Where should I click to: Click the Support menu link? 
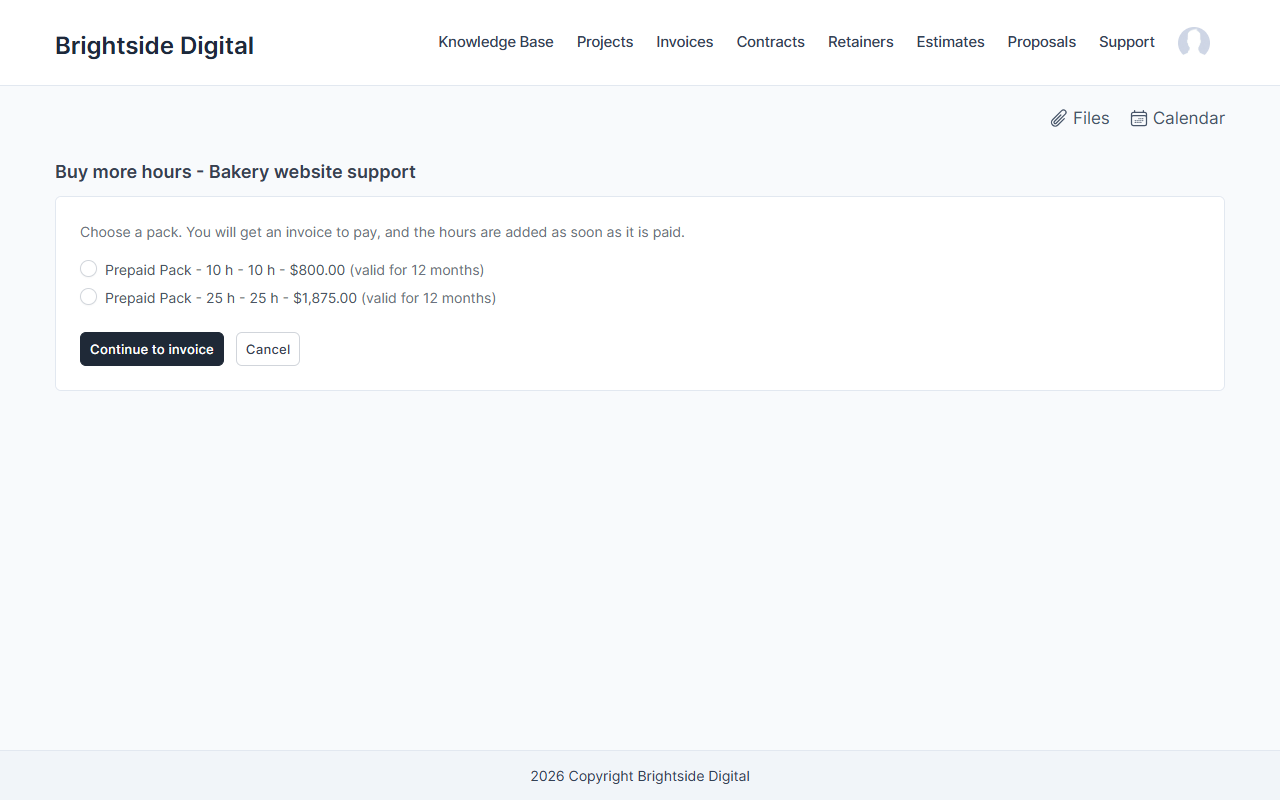pyautogui.click(x=1127, y=42)
